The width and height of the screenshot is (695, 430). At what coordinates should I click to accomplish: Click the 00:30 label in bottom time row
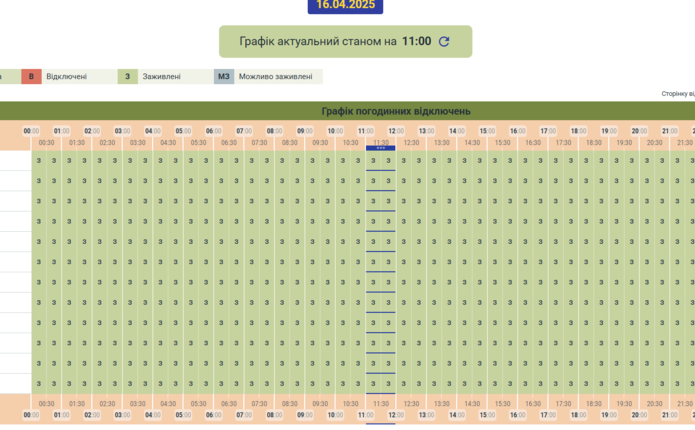(x=46, y=404)
